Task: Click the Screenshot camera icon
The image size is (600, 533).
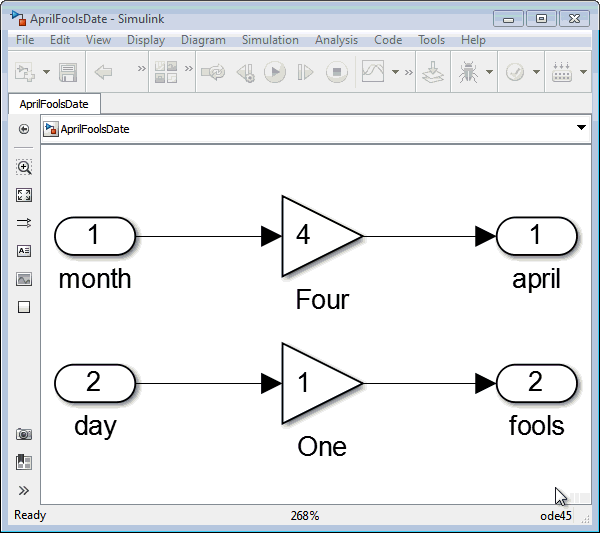Action: tap(24, 434)
